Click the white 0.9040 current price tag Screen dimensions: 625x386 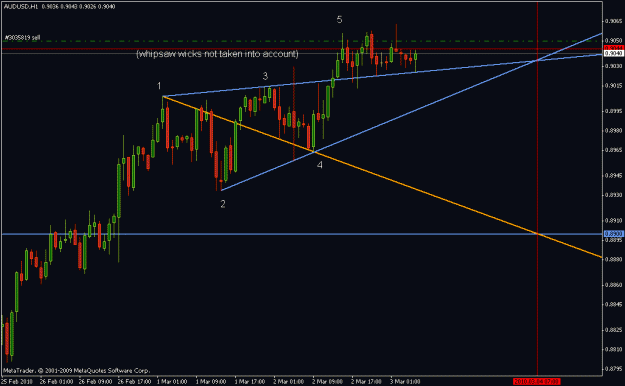click(x=614, y=53)
